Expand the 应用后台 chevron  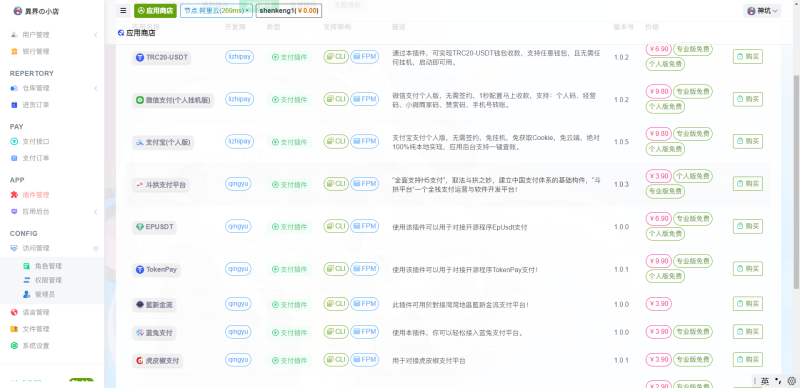coord(95,211)
